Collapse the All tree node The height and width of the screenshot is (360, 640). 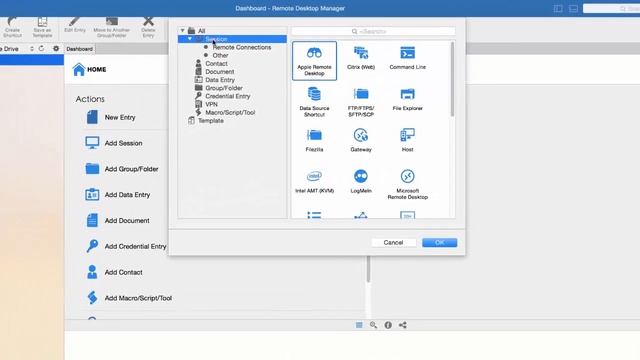click(x=182, y=31)
